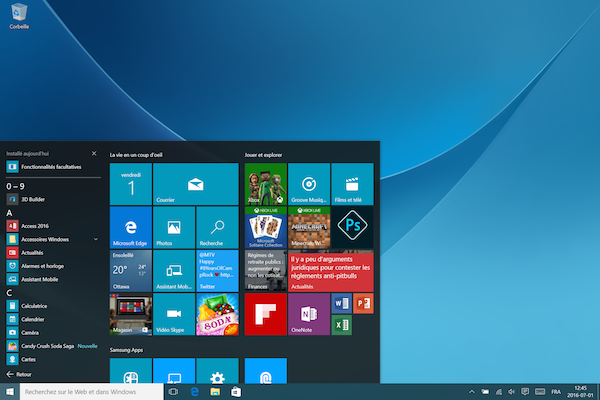Launch Edge from the taskbar
This screenshot has height=400, width=600.
(x=194, y=392)
